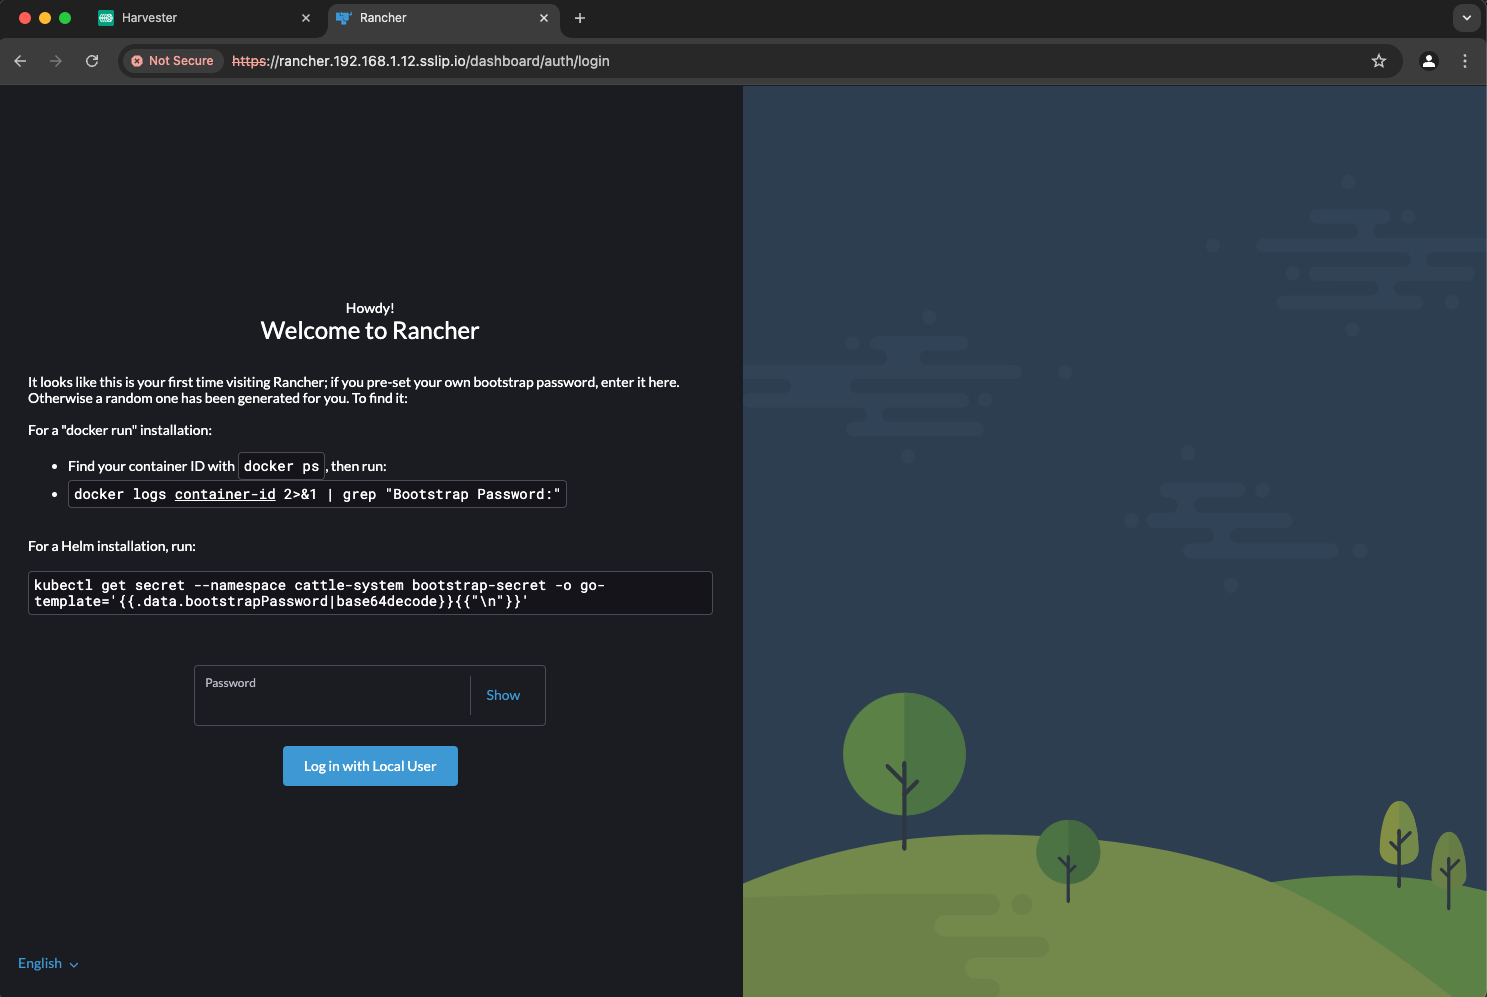Viewport: 1487px width, 997px height.
Task: Click 'For a Helm installation, run:' text
Action: tap(112, 546)
